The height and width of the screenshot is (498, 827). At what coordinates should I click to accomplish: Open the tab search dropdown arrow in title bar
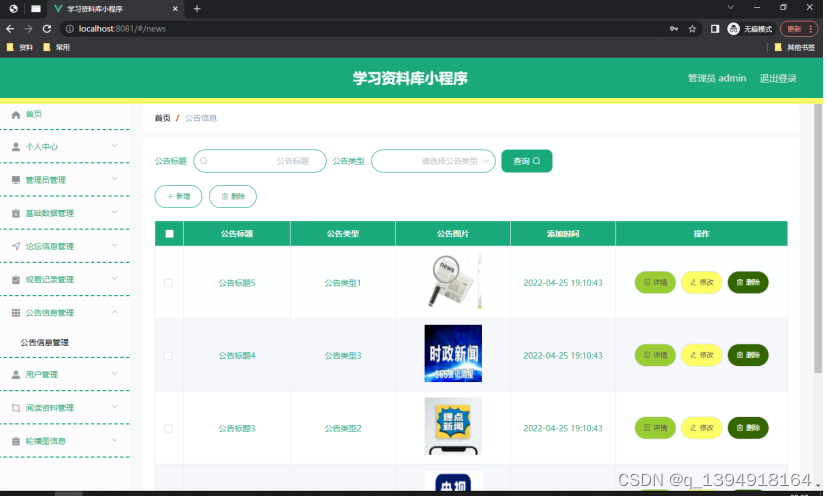[730, 7]
